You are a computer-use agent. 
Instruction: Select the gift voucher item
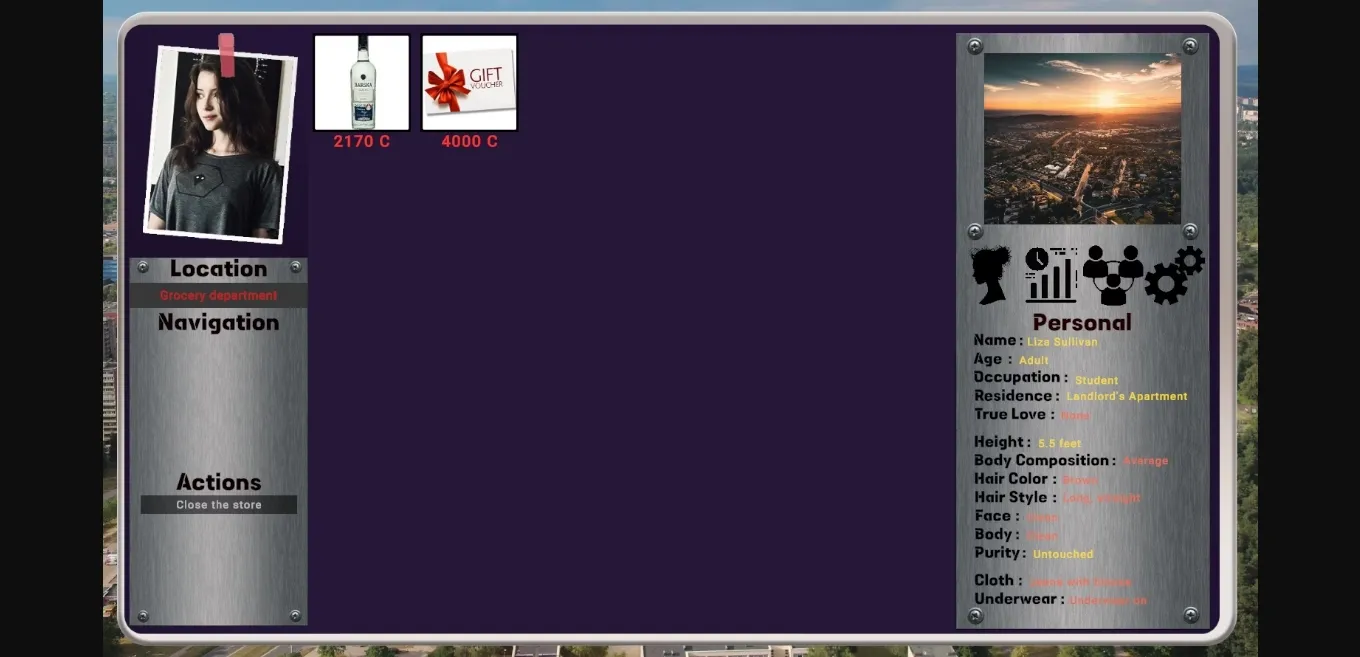tap(469, 83)
